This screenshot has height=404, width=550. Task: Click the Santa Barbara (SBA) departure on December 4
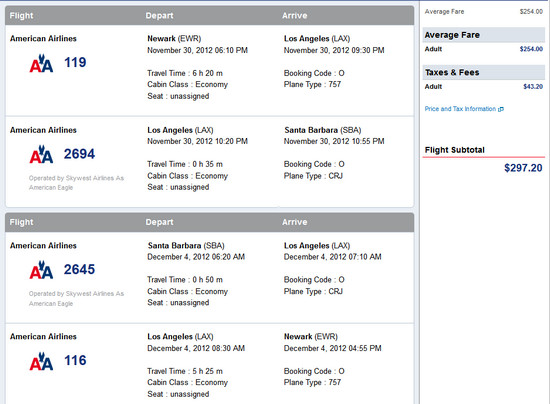(x=186, y=245)
